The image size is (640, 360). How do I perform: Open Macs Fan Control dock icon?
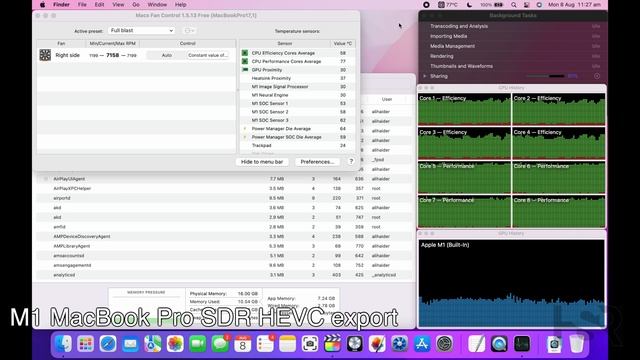400,344
